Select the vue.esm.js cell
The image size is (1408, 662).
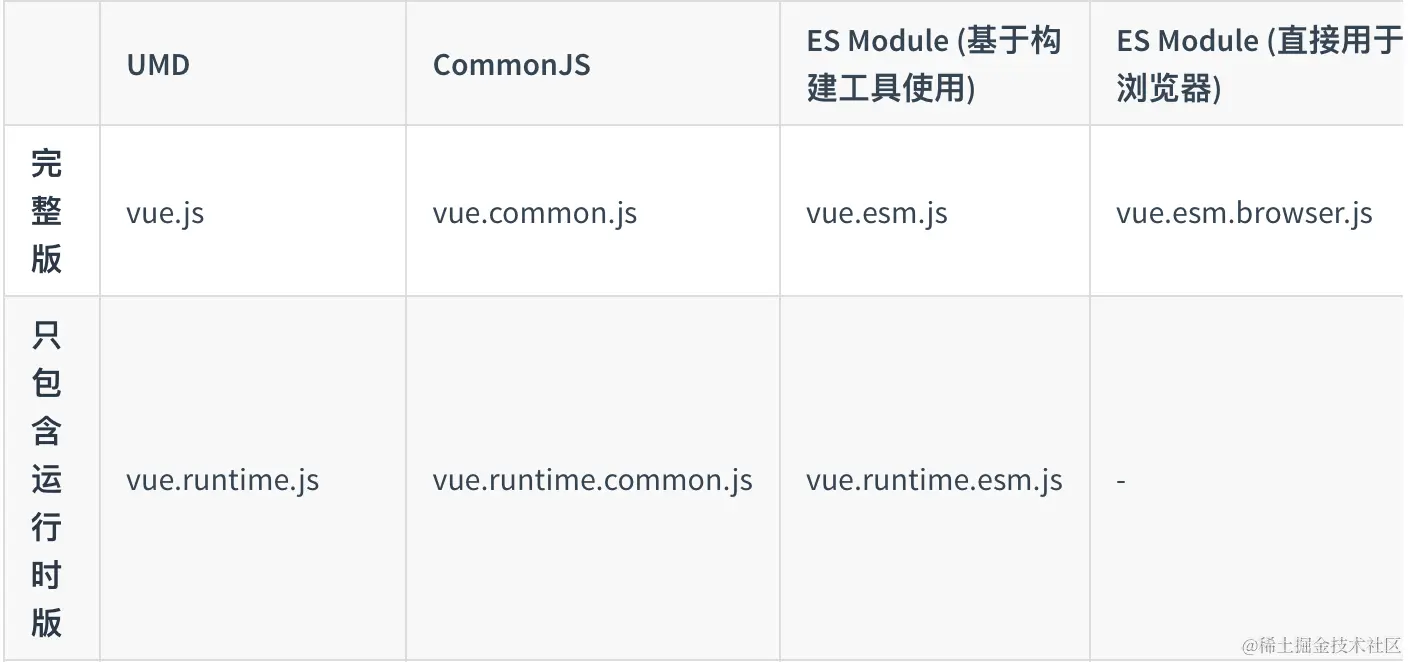pos(876,213)
